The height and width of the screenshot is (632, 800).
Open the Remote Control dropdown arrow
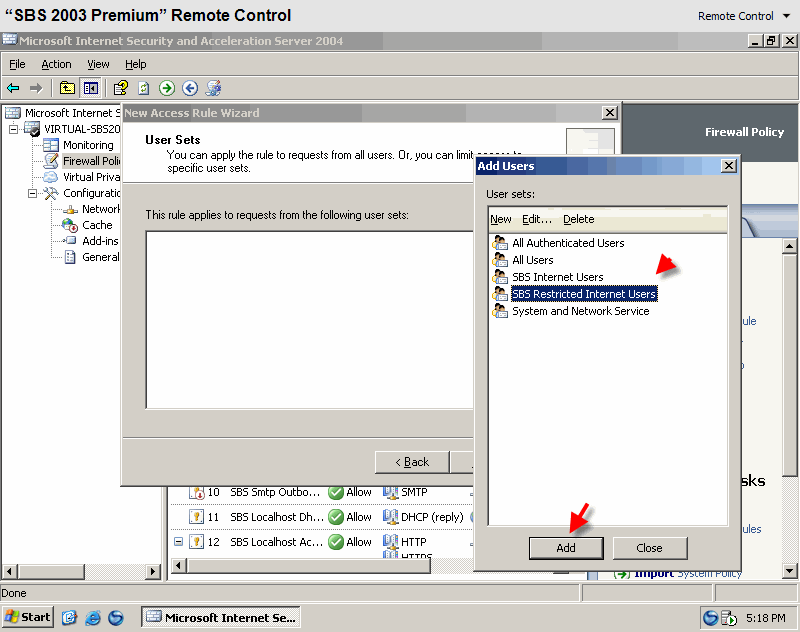[x=786, y=16]
